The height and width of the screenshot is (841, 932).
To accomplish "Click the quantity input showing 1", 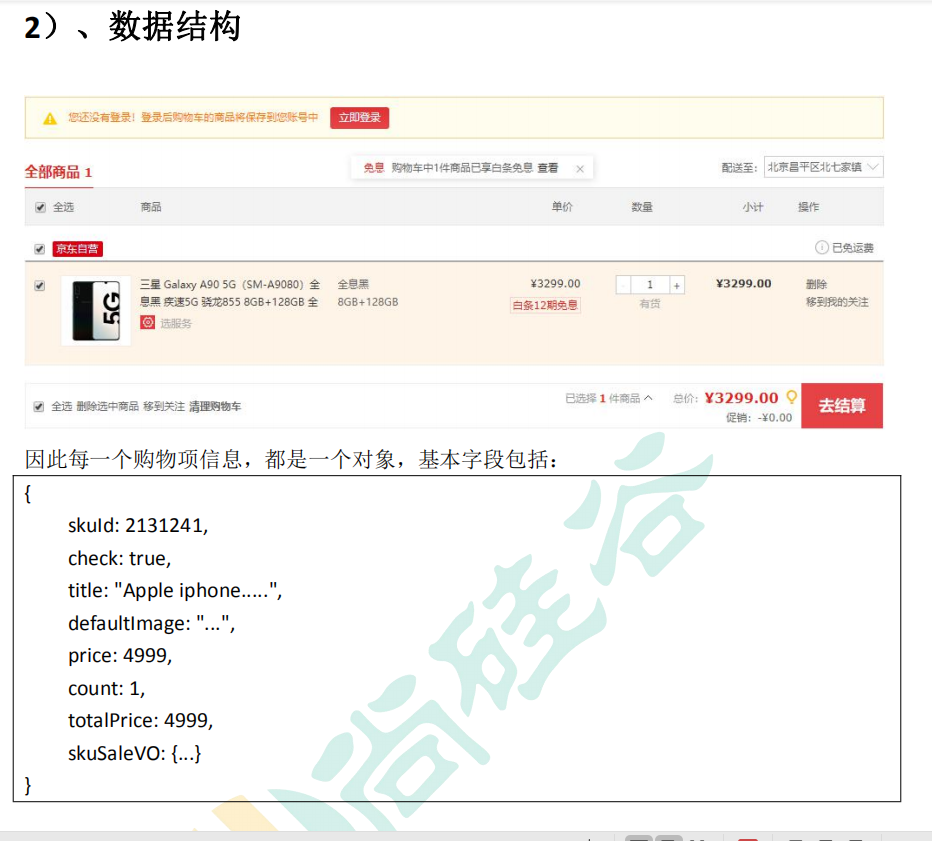I will [x=650, y=285].
